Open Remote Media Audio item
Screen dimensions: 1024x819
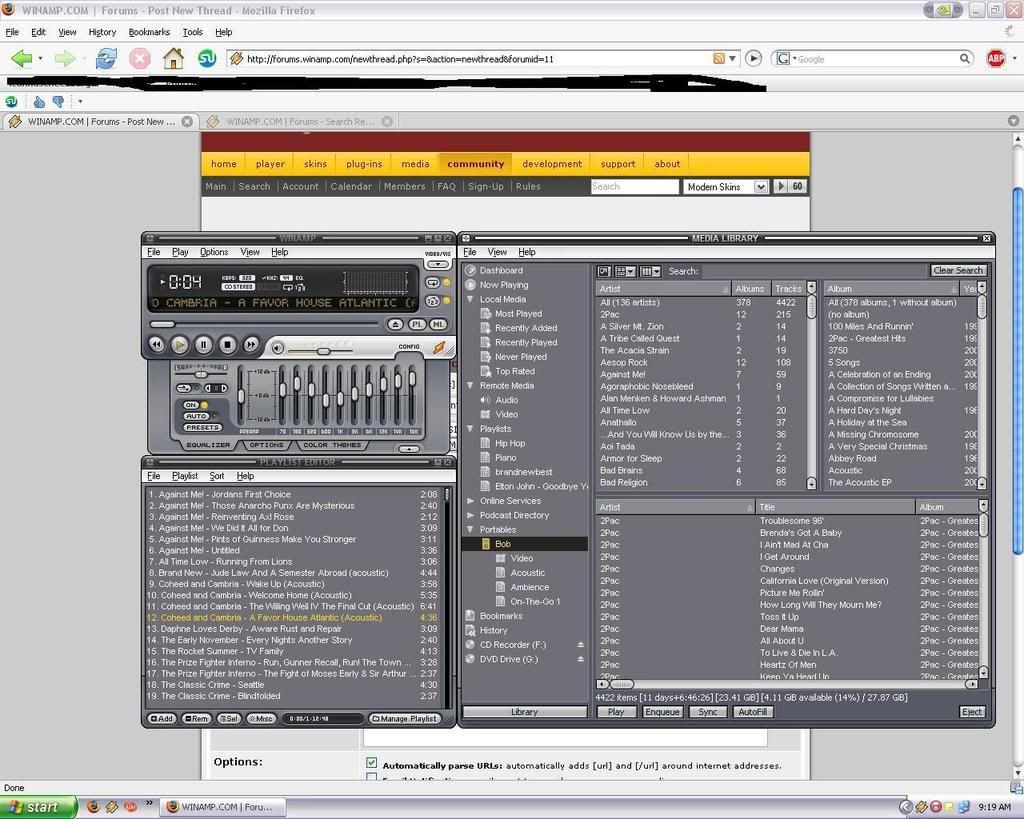click(x=506, y=400)
